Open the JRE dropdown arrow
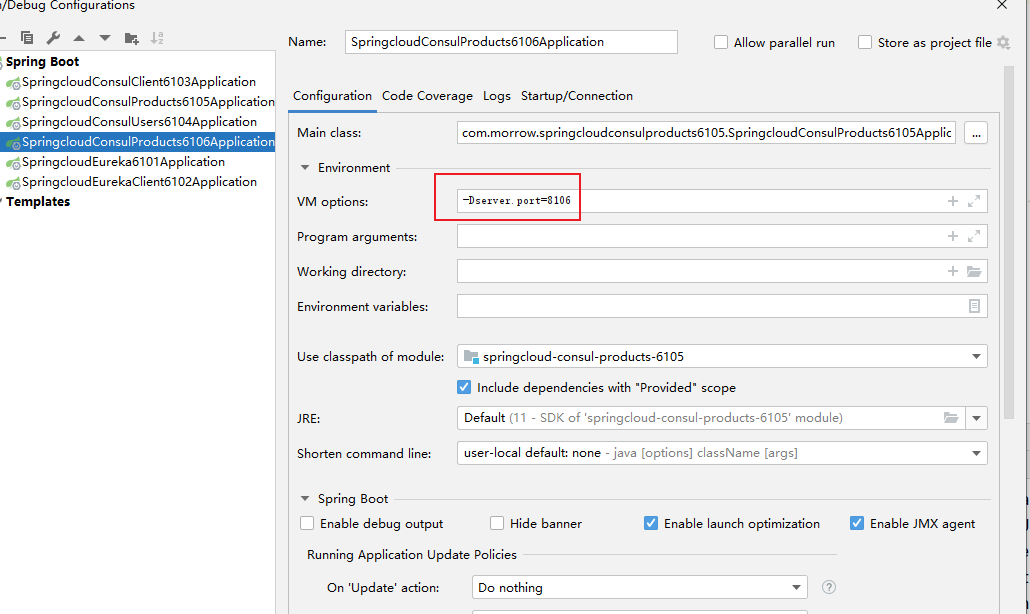This screenshot has height=614, width=1030. tap(976, 418)
